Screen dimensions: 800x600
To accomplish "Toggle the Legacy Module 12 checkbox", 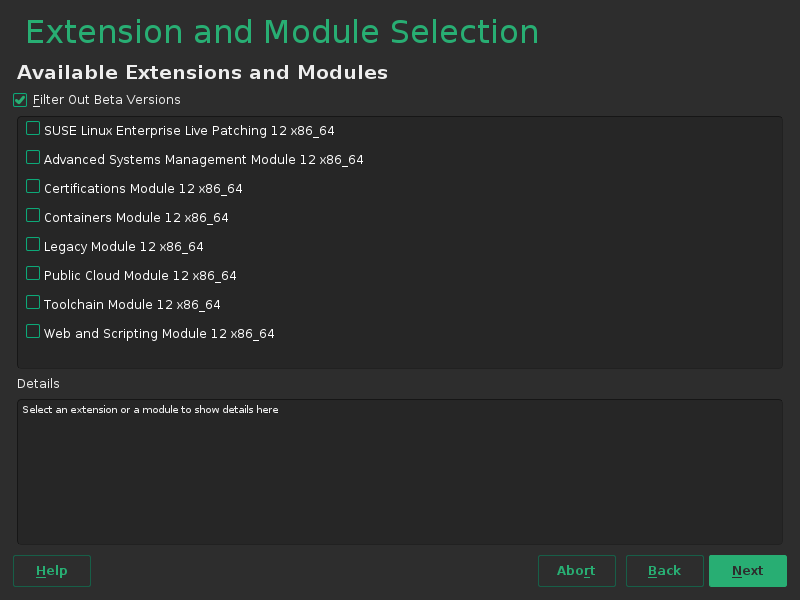I will [x=33, y=245].
